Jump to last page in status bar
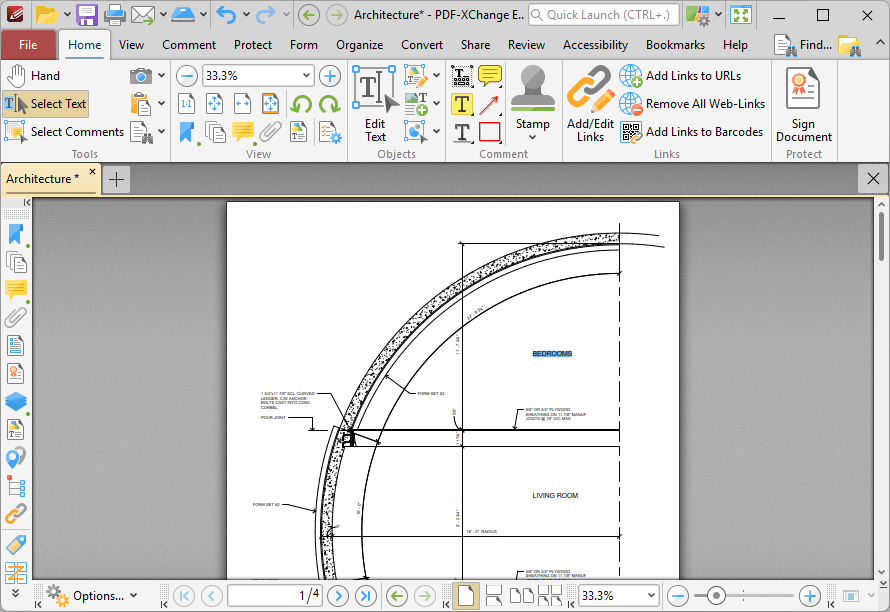This screenshot has width=890, height=612. (x=366, y=596)
